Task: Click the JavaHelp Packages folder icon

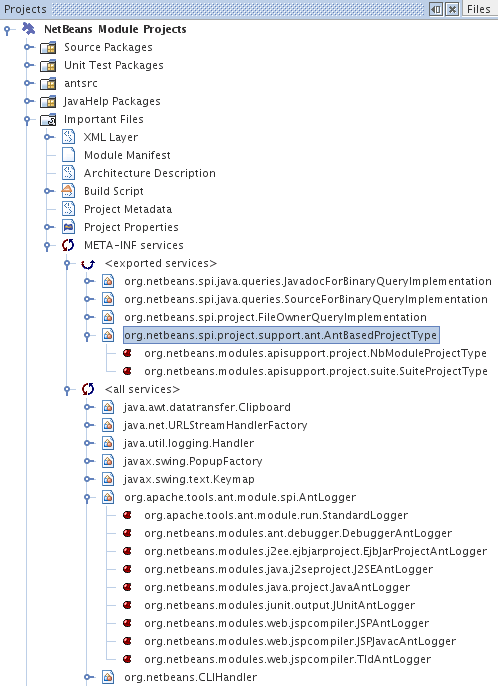Action: (48, 101)
